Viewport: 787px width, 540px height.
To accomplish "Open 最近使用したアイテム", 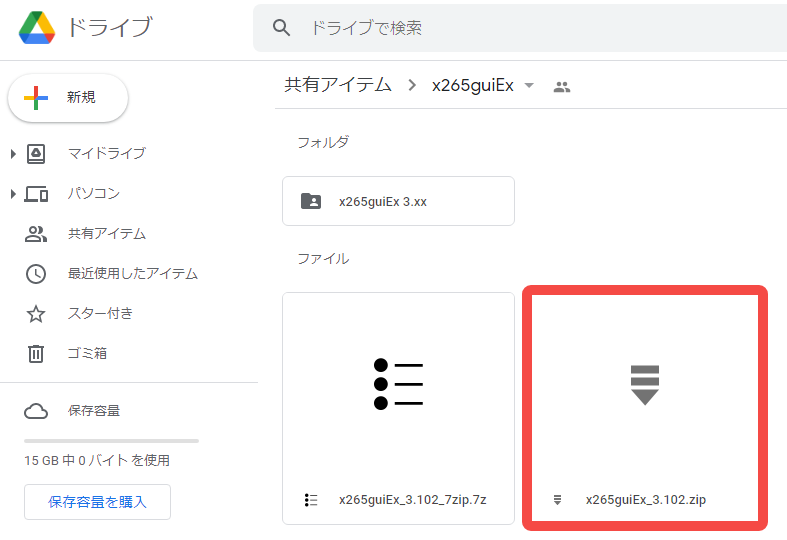I will pos(133,274).
